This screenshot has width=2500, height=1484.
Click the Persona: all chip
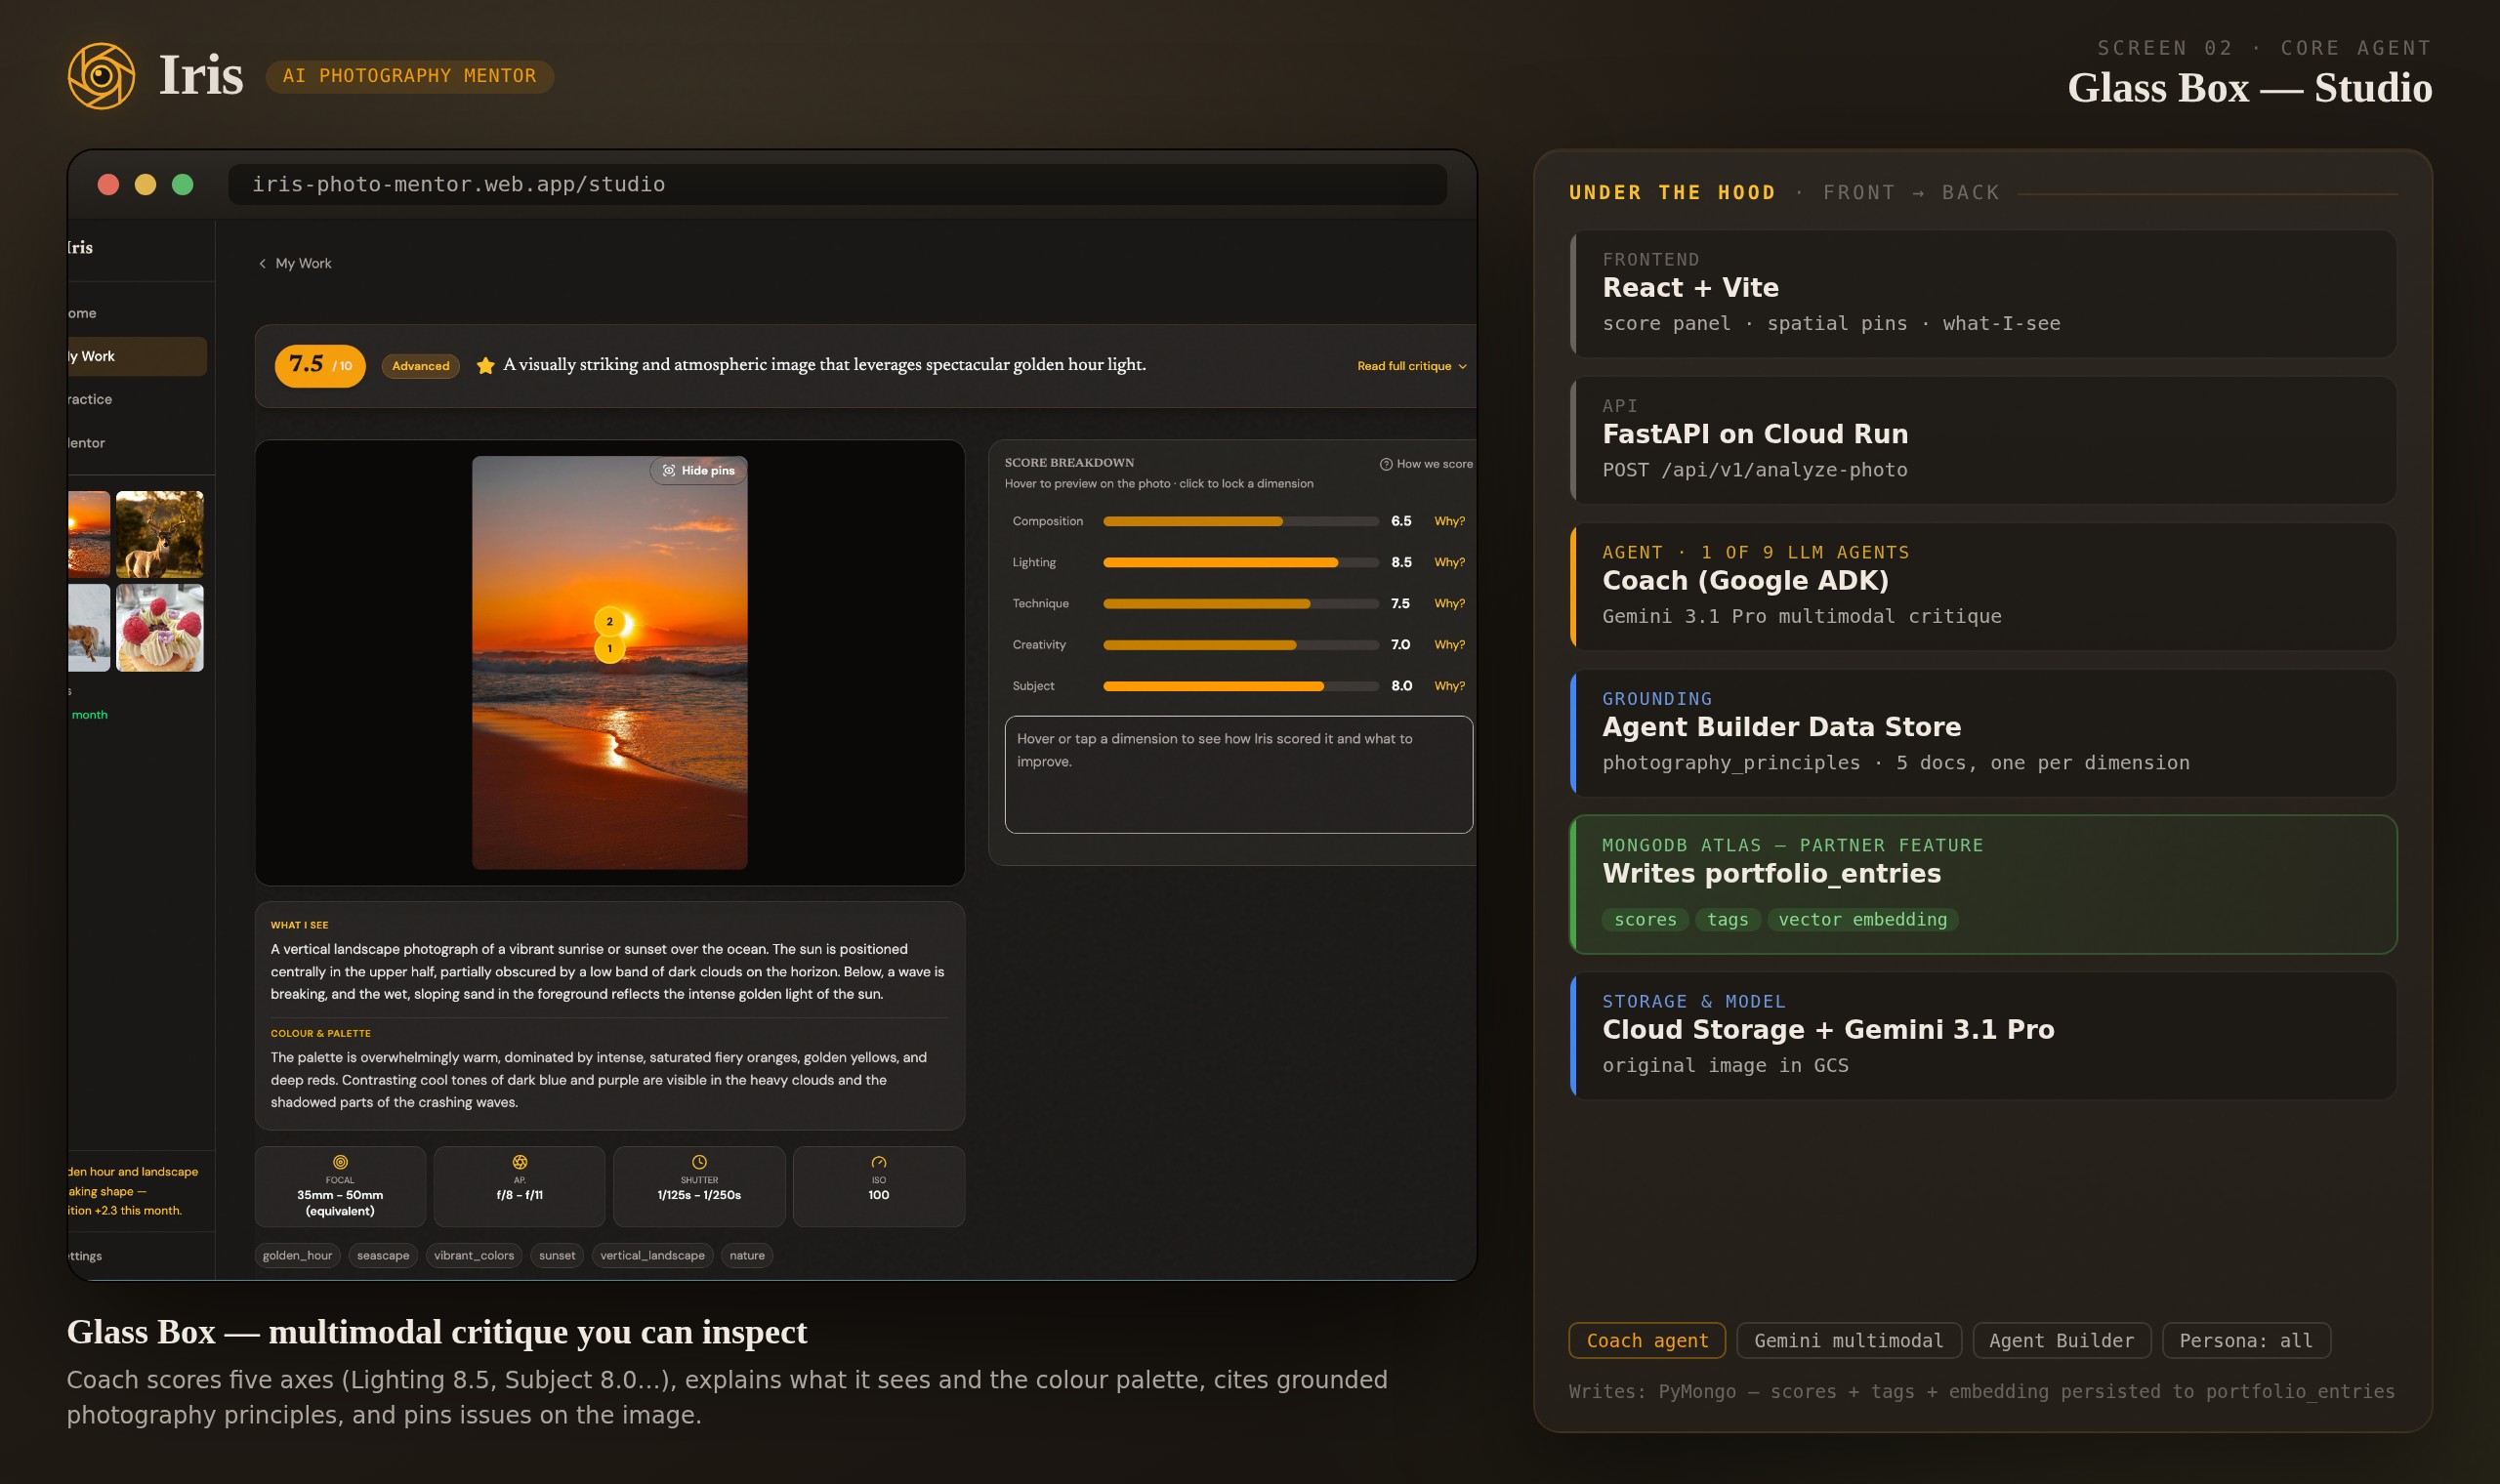pos(2246,1341)
